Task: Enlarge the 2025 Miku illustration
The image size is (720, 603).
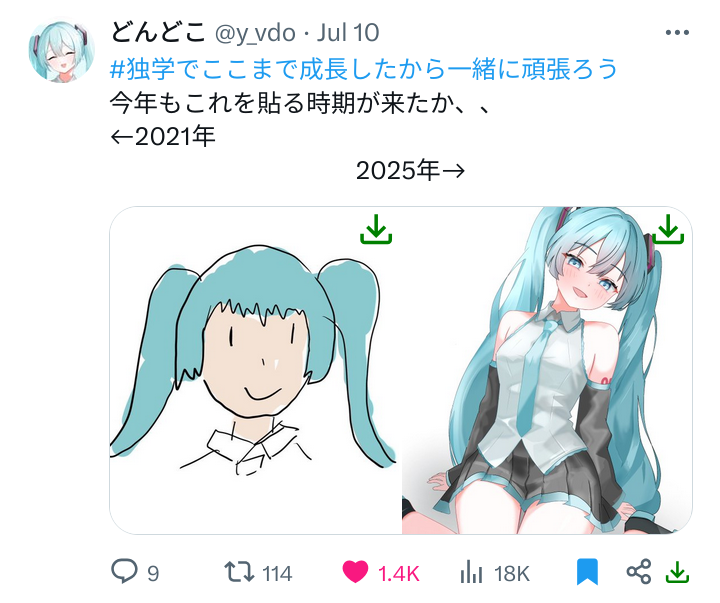Action: click(547, 370)
